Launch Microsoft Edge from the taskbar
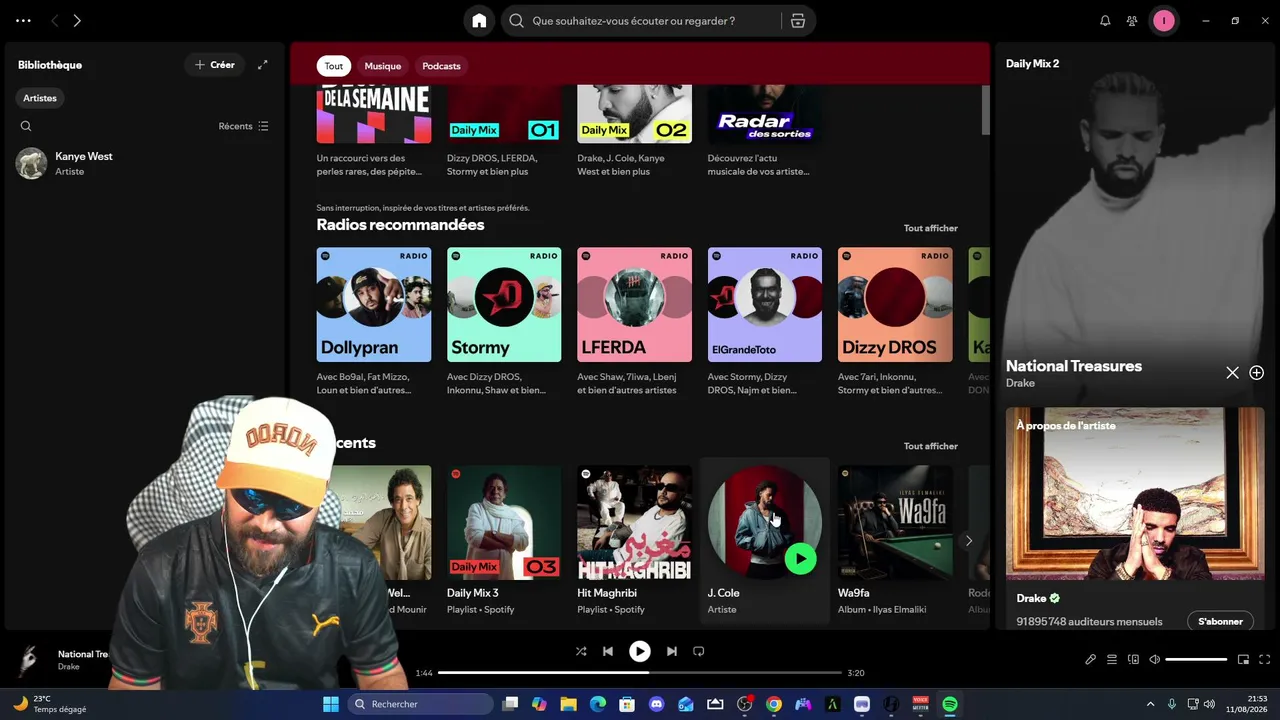 pyautogui.click(x=597, y=704)
